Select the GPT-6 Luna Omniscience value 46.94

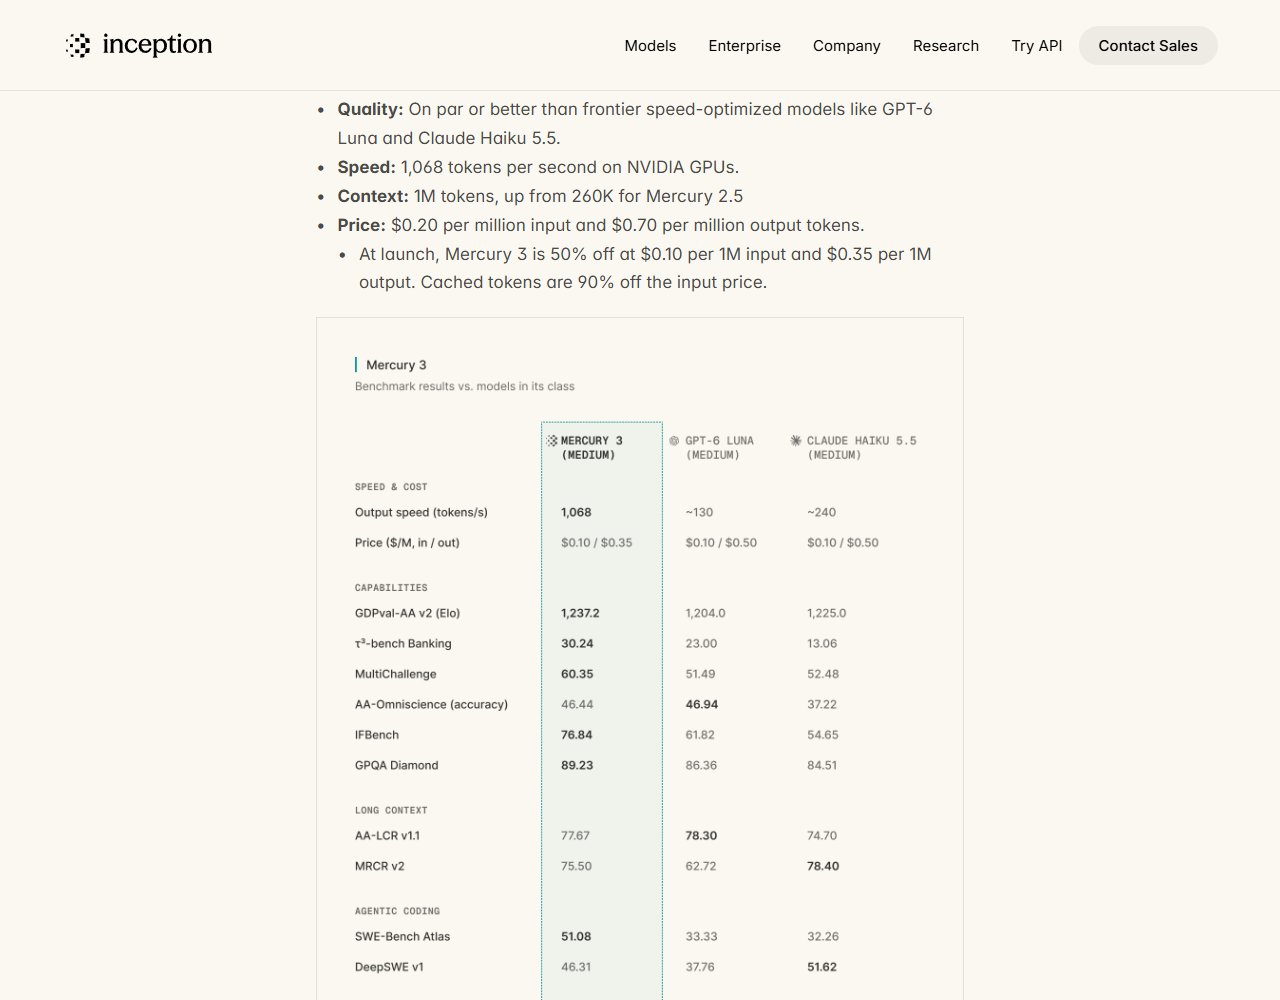701,704
